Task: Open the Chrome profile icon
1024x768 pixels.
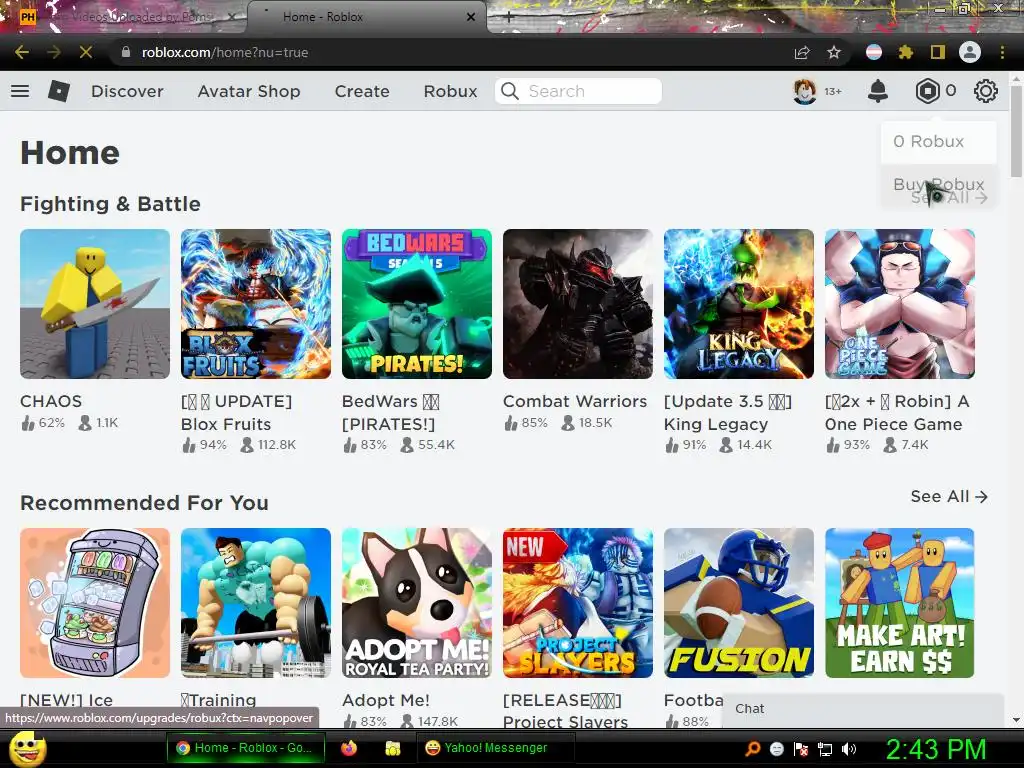Action: click(970, 52)
